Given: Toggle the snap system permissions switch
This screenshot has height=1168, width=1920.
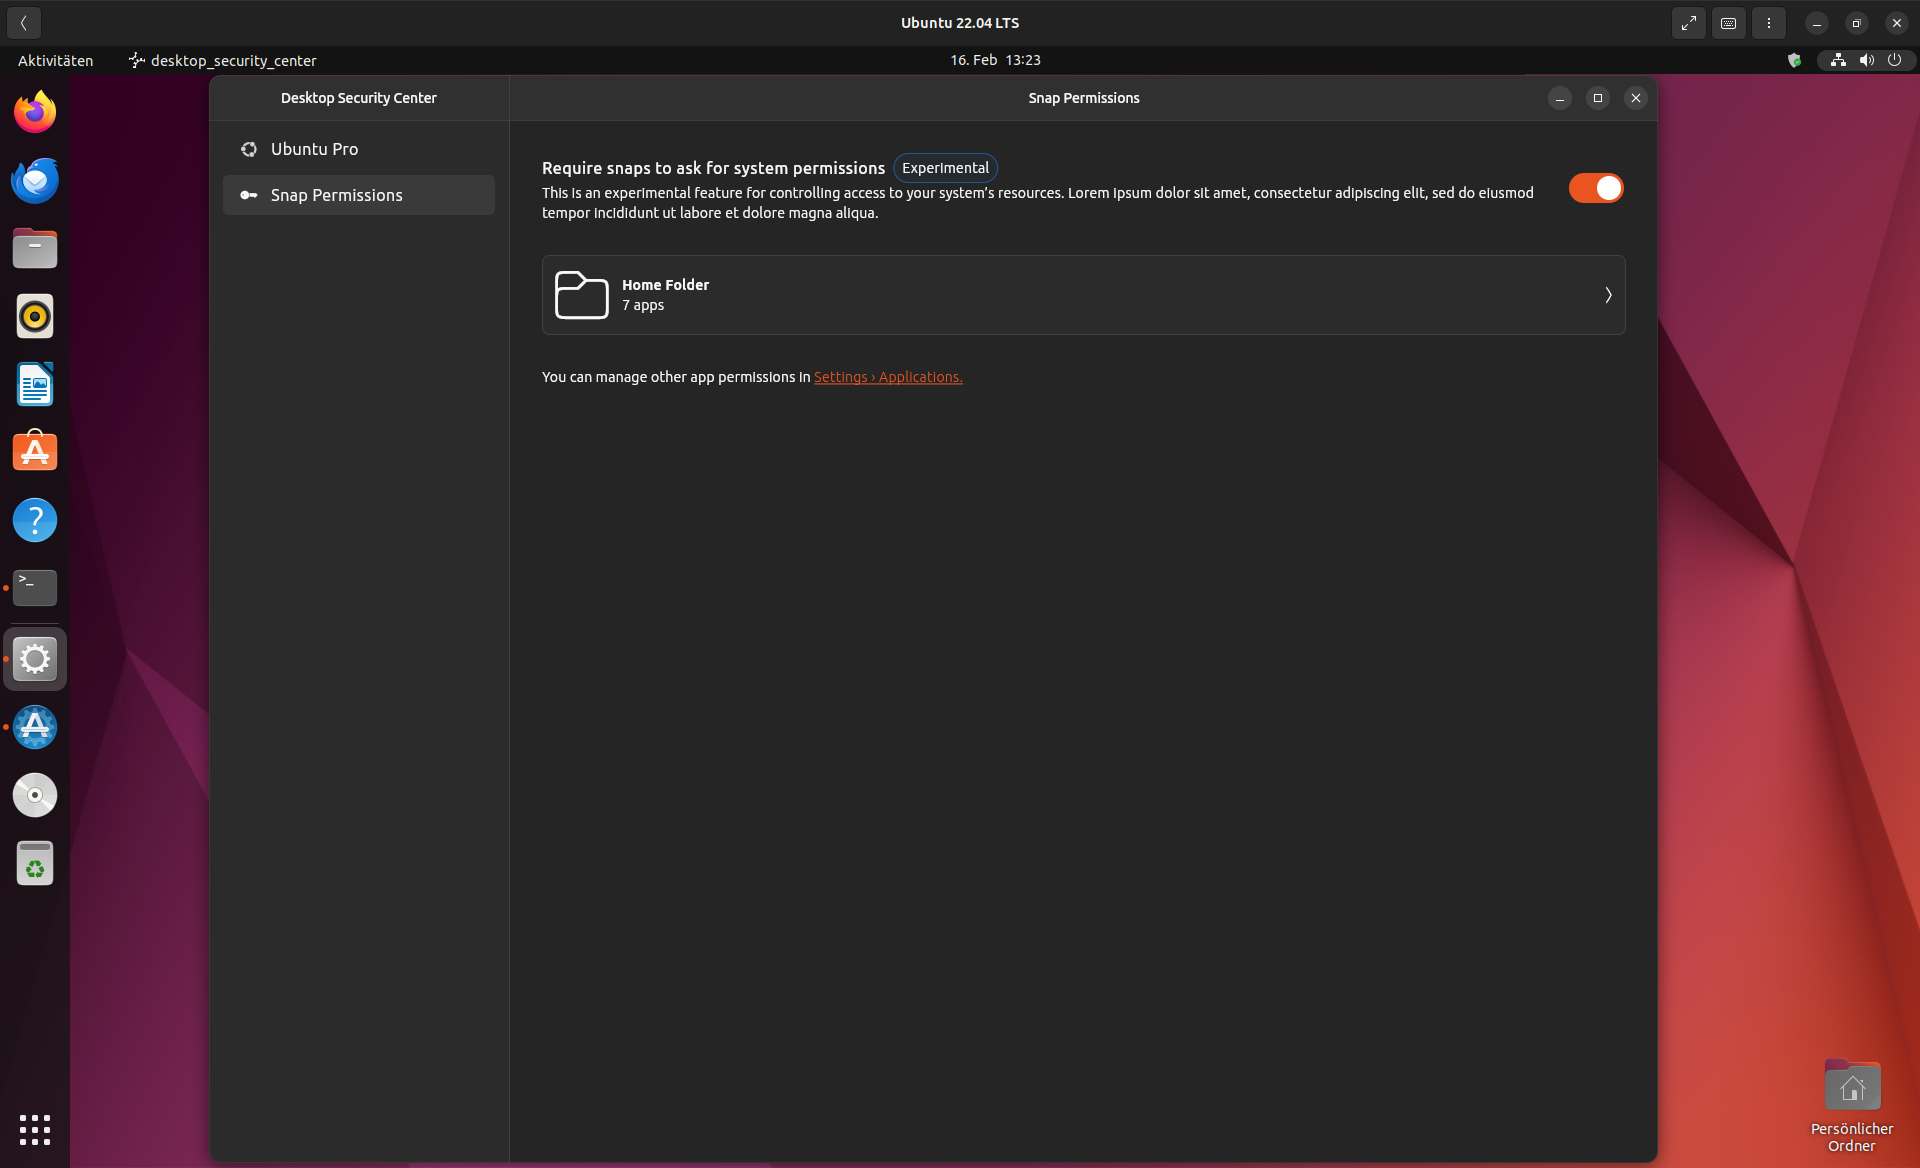Looking at the screenshot, I should coord(1595,188).
